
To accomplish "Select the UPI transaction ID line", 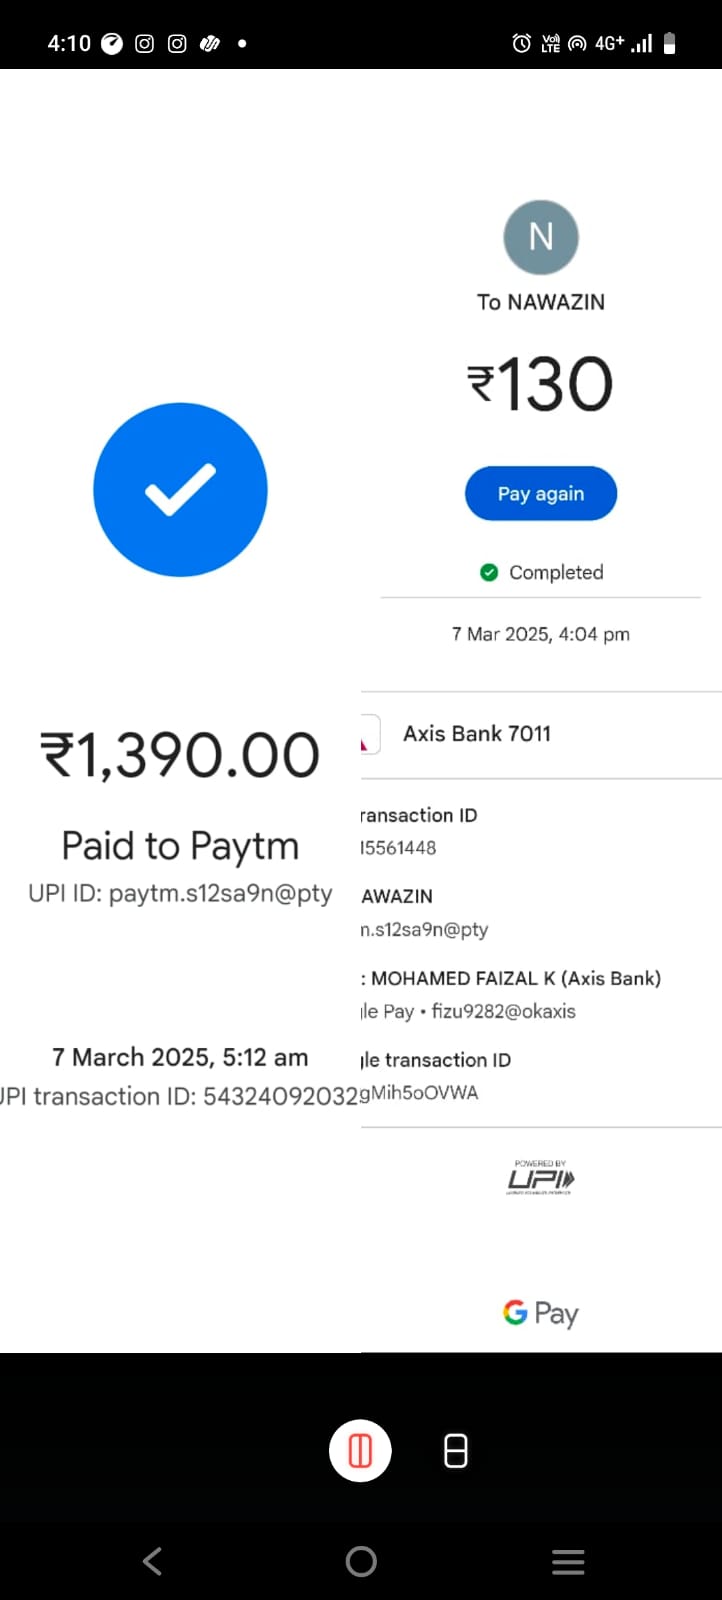I will tap(180, 1097).
